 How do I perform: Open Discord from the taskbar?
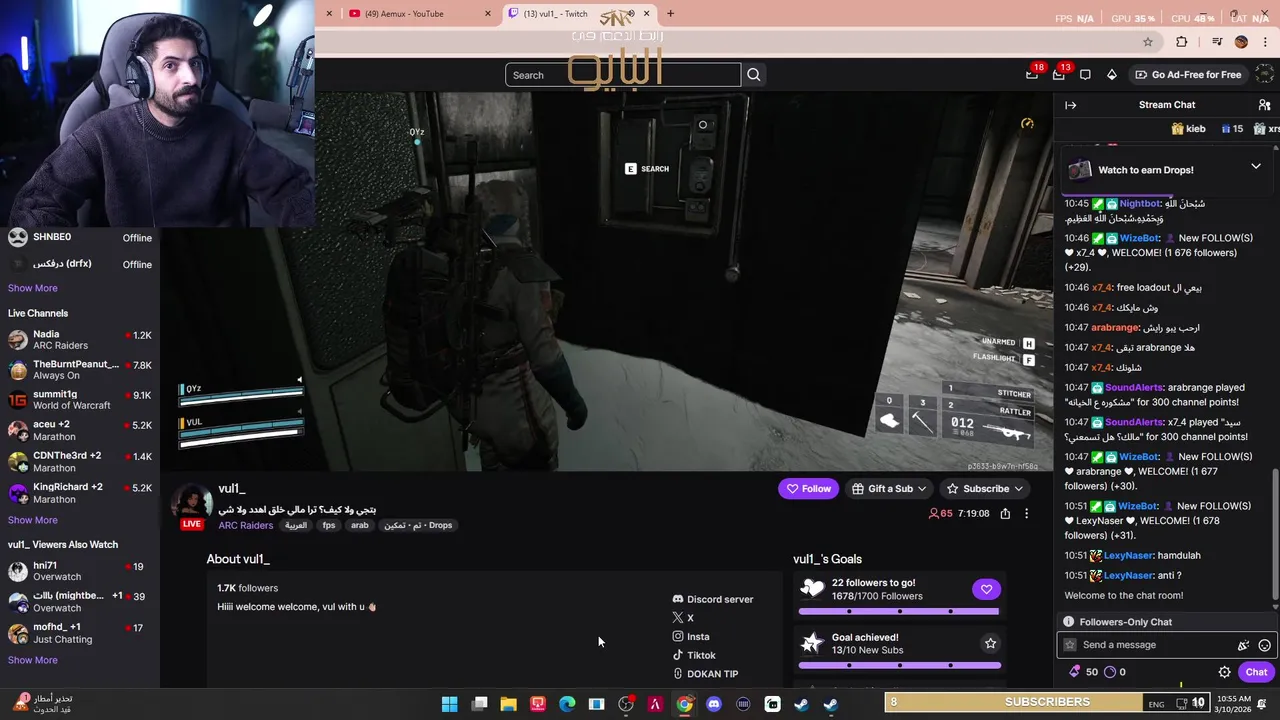tap(713, 704)
